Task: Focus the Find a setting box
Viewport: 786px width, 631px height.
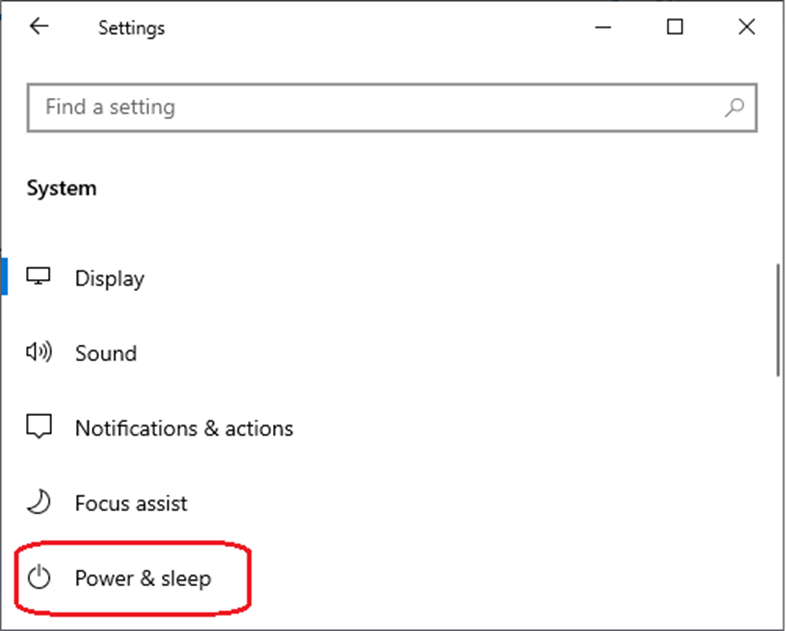Action: tap(392, 108)
